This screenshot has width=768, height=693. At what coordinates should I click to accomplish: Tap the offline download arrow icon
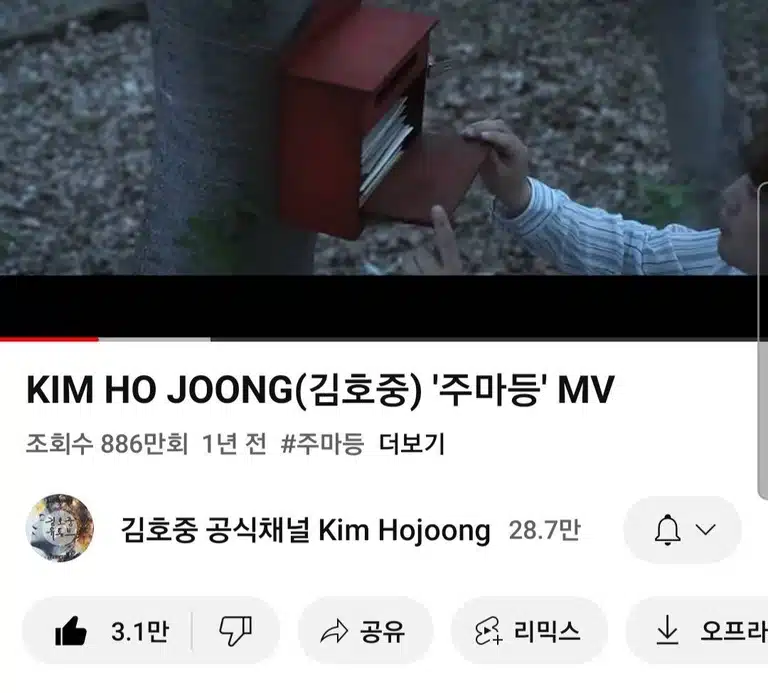pyautogui.click(x=667, y=631)
